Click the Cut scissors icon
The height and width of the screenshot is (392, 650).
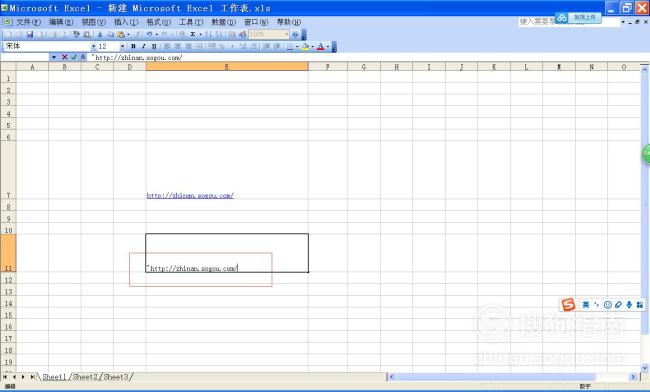[x=100, y=34]
